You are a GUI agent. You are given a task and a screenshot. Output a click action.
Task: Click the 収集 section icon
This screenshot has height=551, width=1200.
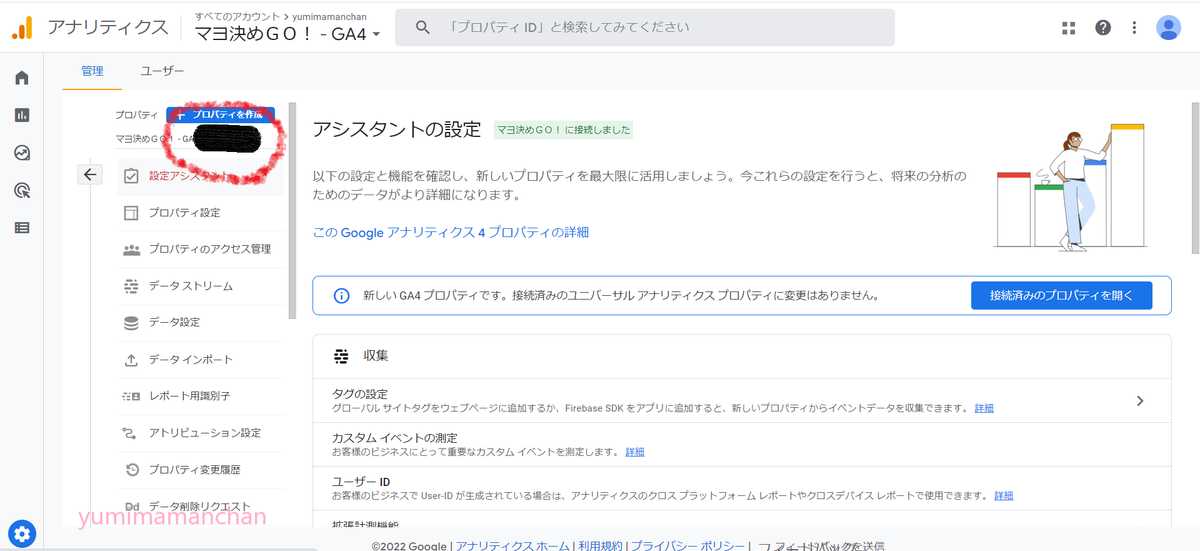tap(342, 356)
